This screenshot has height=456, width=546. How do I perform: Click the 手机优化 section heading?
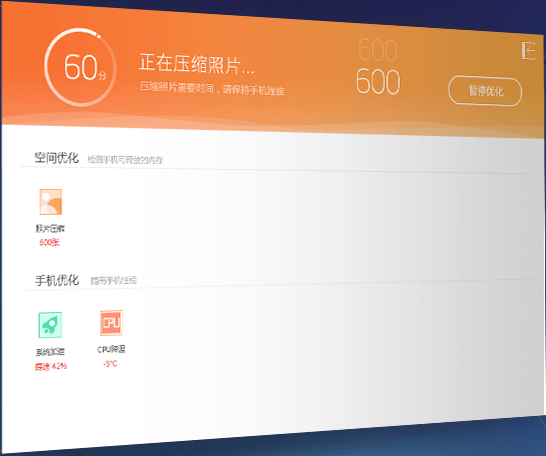coord(57,280)
